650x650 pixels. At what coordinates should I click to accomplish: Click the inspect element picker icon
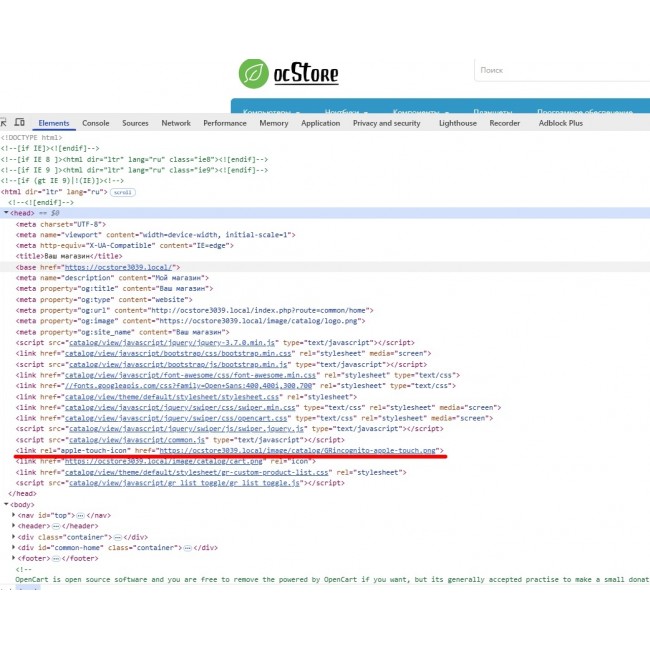5,123
